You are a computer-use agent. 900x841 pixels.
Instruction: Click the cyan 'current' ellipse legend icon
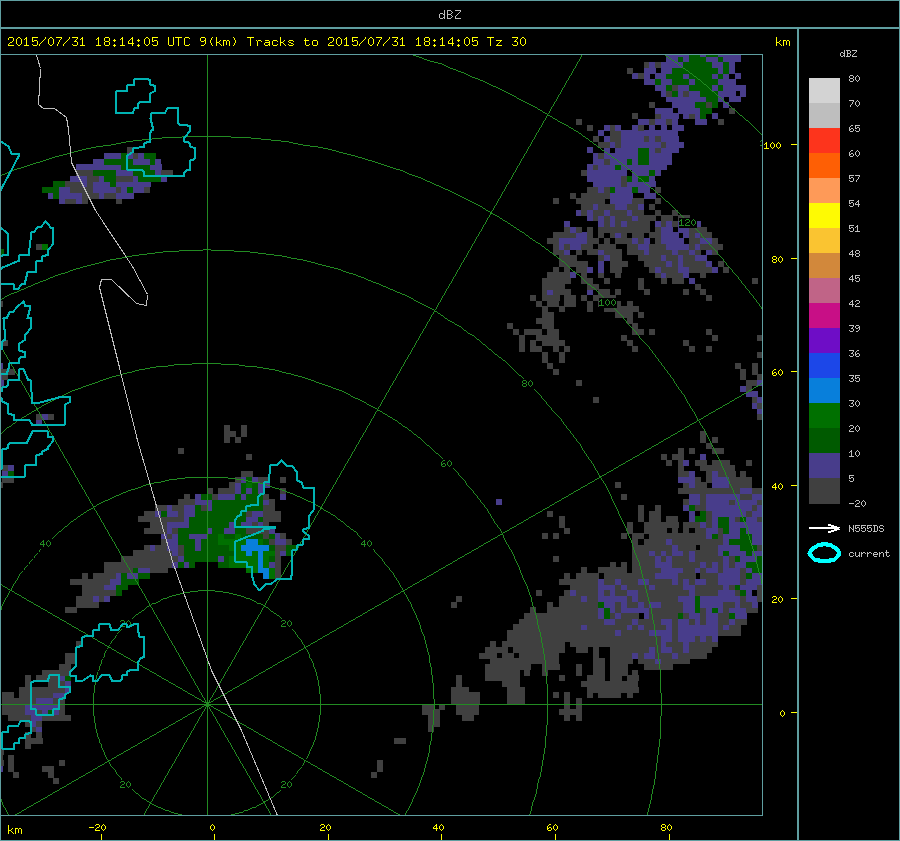(x=824, y=553)
